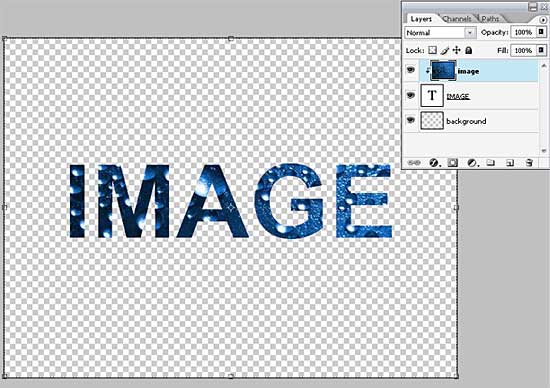
Task: Click the top center transform handle
Action: (230, 38)
